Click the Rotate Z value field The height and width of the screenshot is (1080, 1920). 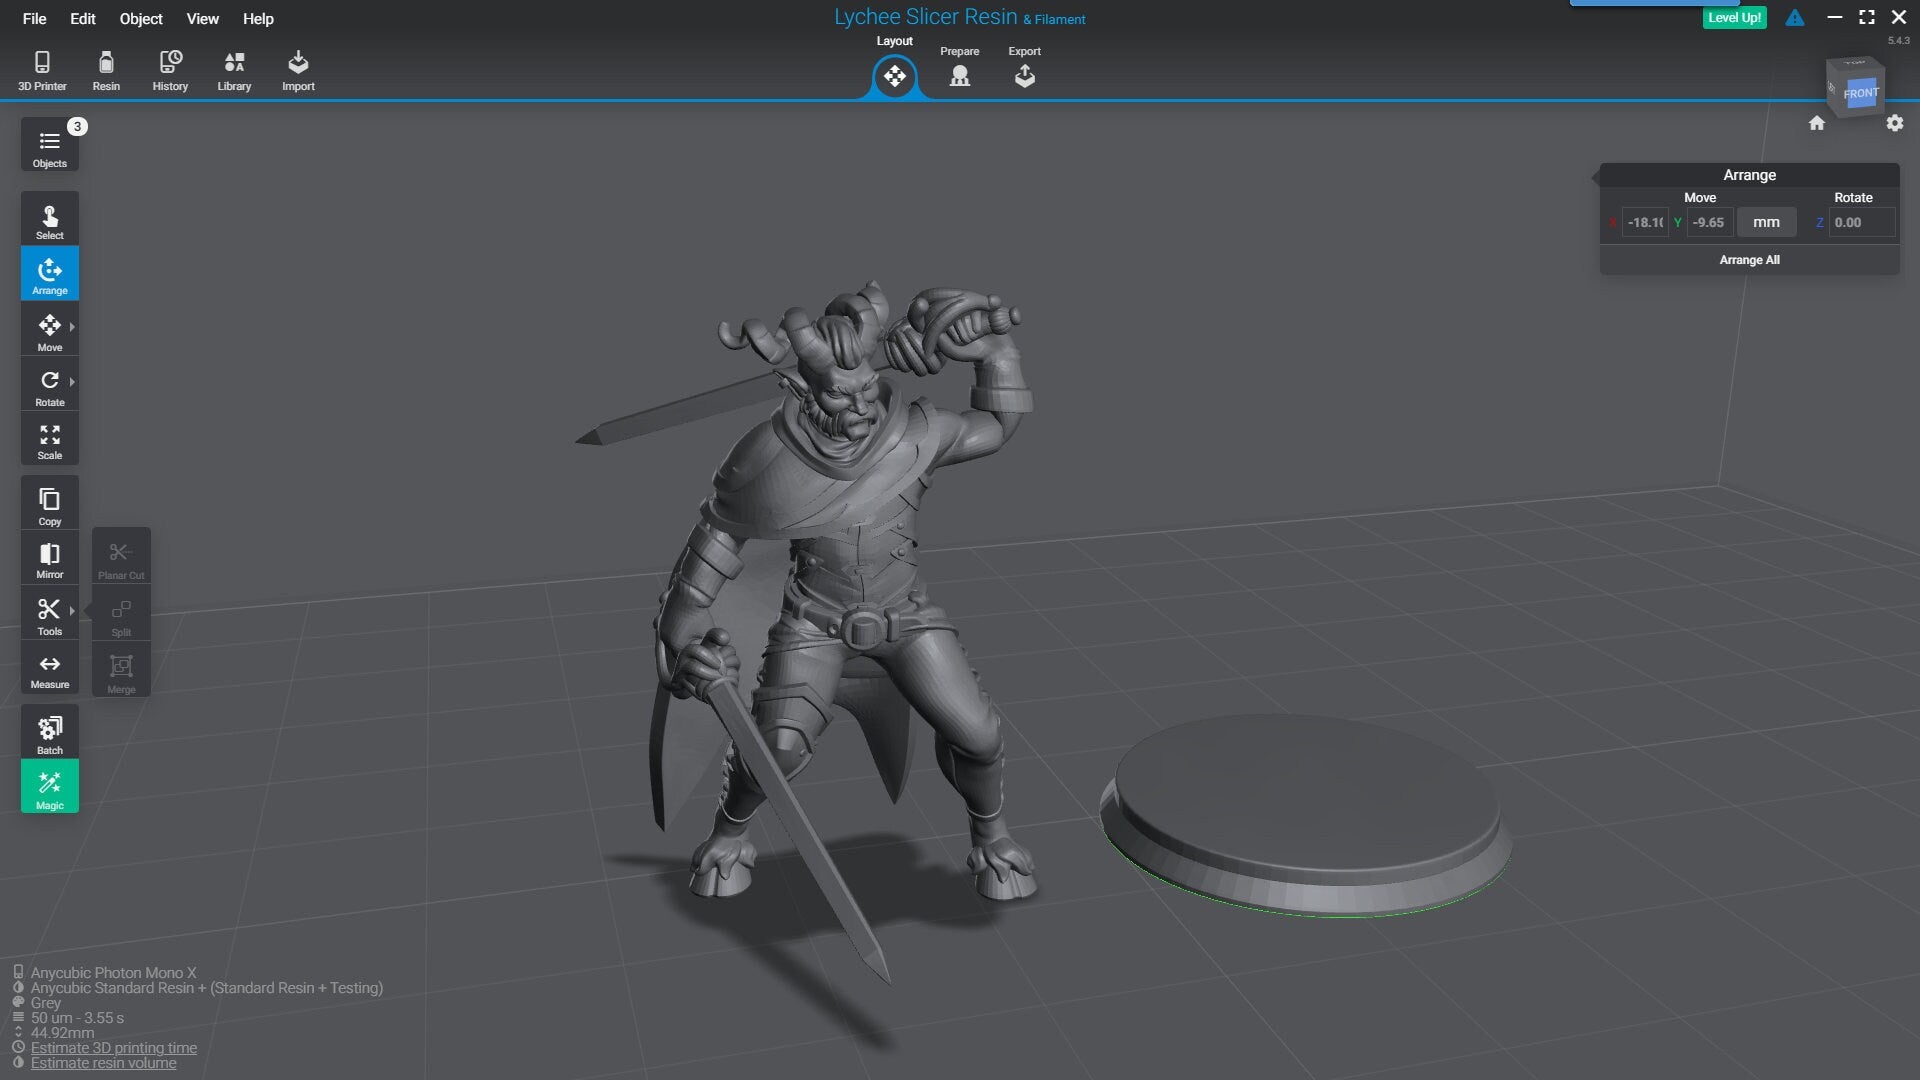(x=1861, y=222)
